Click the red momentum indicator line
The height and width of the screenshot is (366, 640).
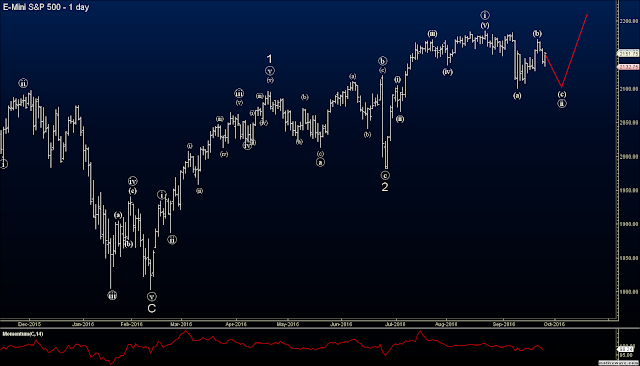coord(271,346)
